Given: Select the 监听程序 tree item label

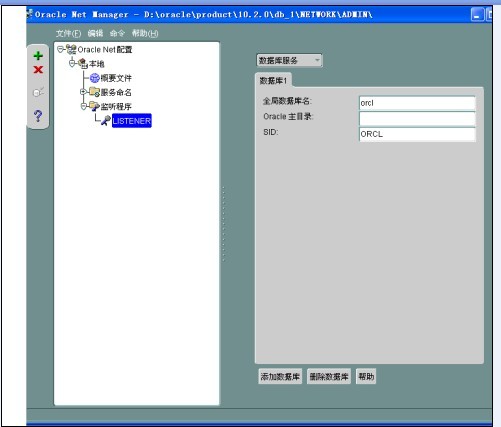Looking at the screenshot, I should [116, 107].
